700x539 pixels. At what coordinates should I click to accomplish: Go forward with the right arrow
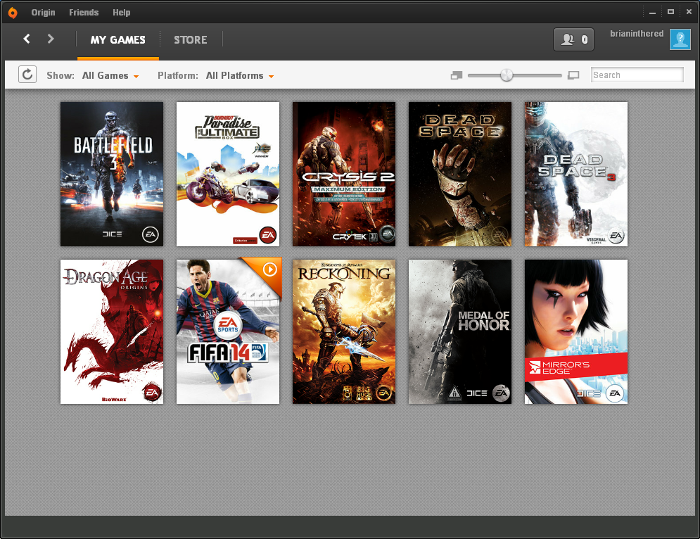pyautogui.click(x=50, y=39)
